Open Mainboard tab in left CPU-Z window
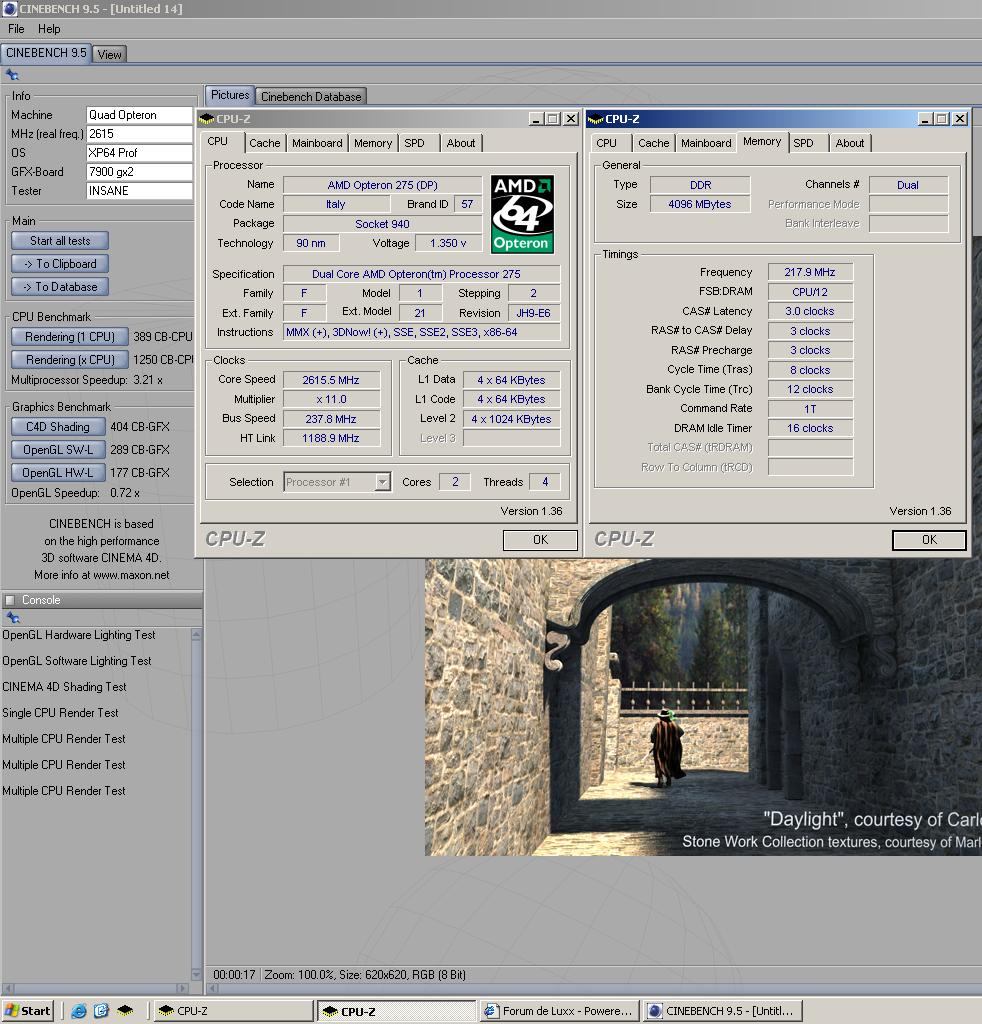This screenshot has height=1024, width=982. pyautogui.click(x=317, y=143)
